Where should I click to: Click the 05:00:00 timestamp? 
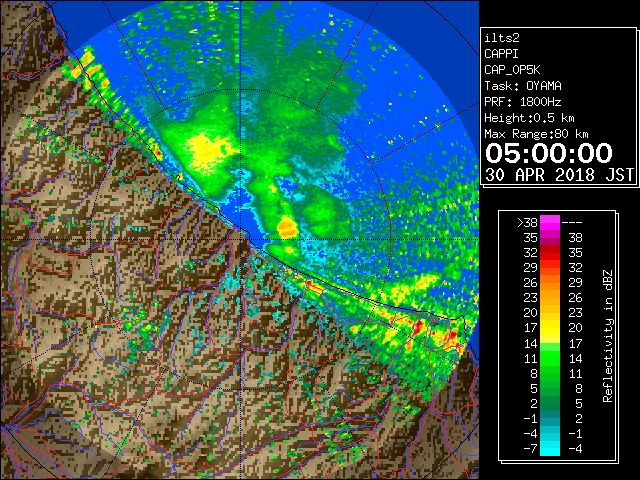point(549,153)
